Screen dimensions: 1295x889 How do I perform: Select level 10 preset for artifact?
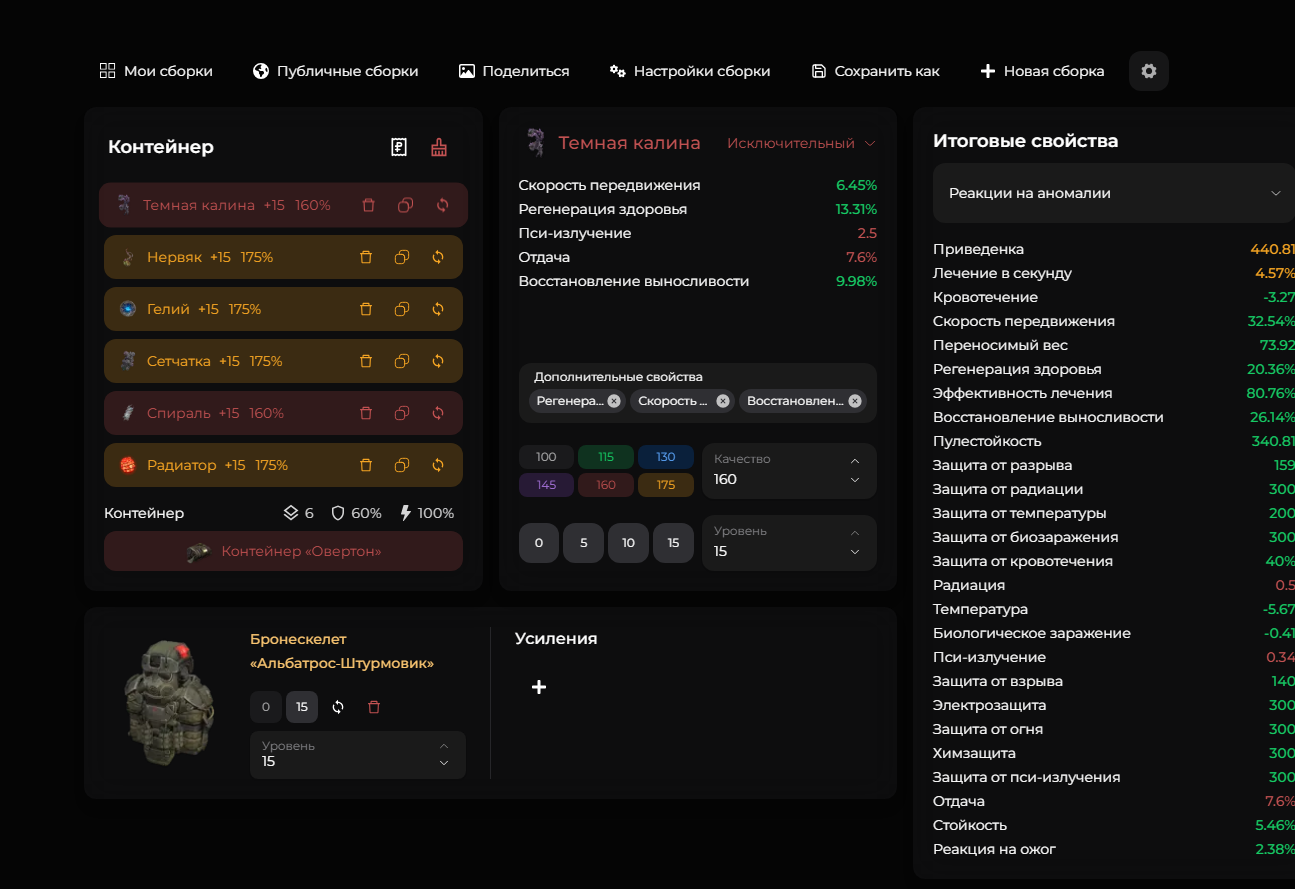(628, 543)
